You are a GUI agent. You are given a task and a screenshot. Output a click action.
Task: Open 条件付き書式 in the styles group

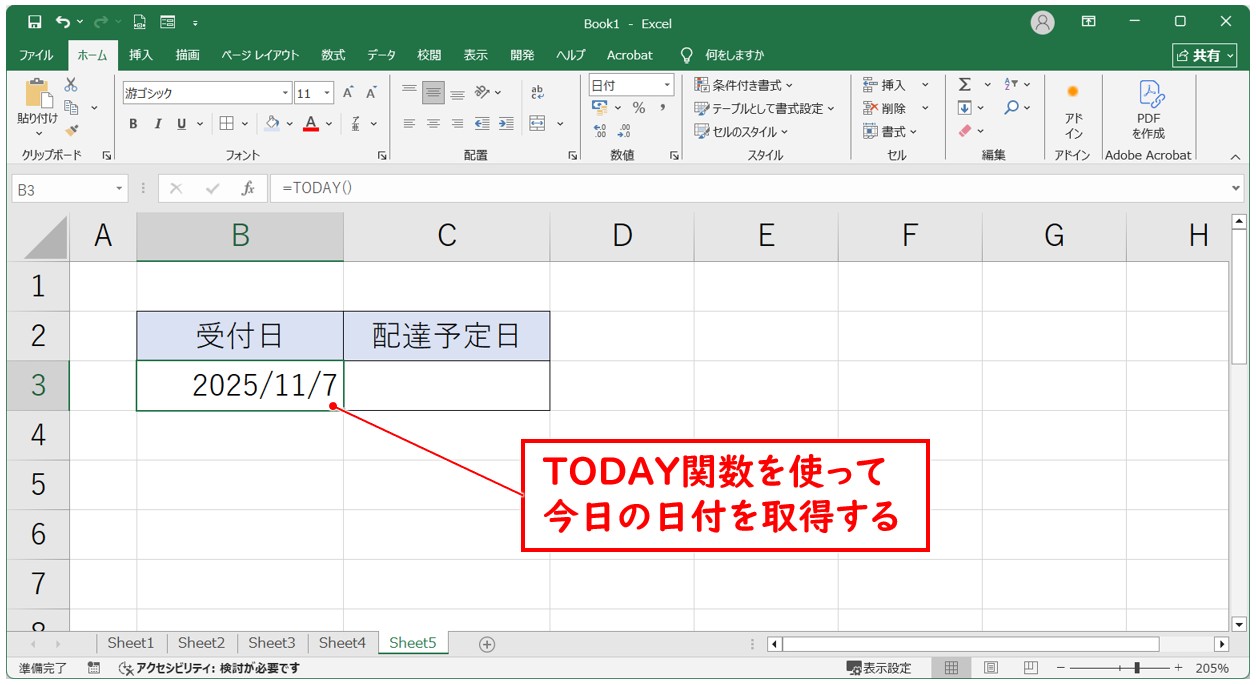(x=742, y=84)
